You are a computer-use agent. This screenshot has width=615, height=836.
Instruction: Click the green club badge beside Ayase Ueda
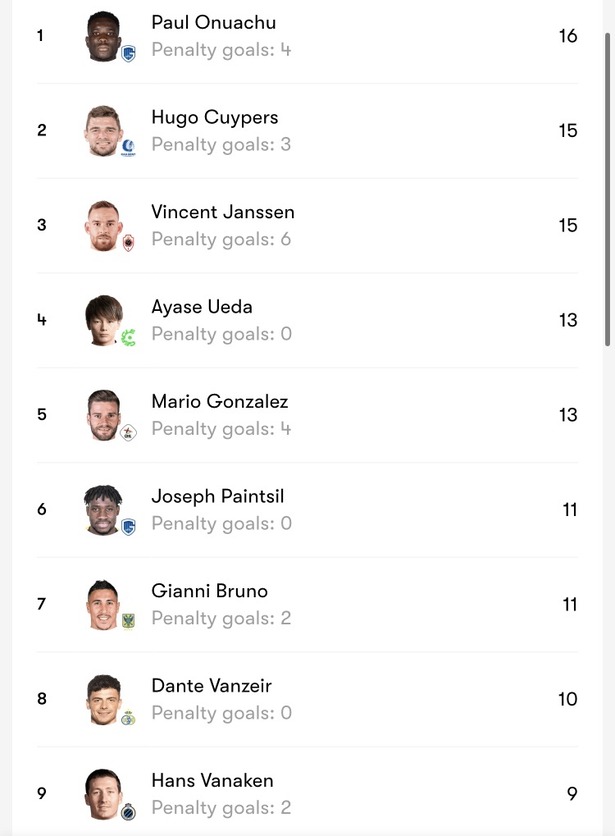128,338
